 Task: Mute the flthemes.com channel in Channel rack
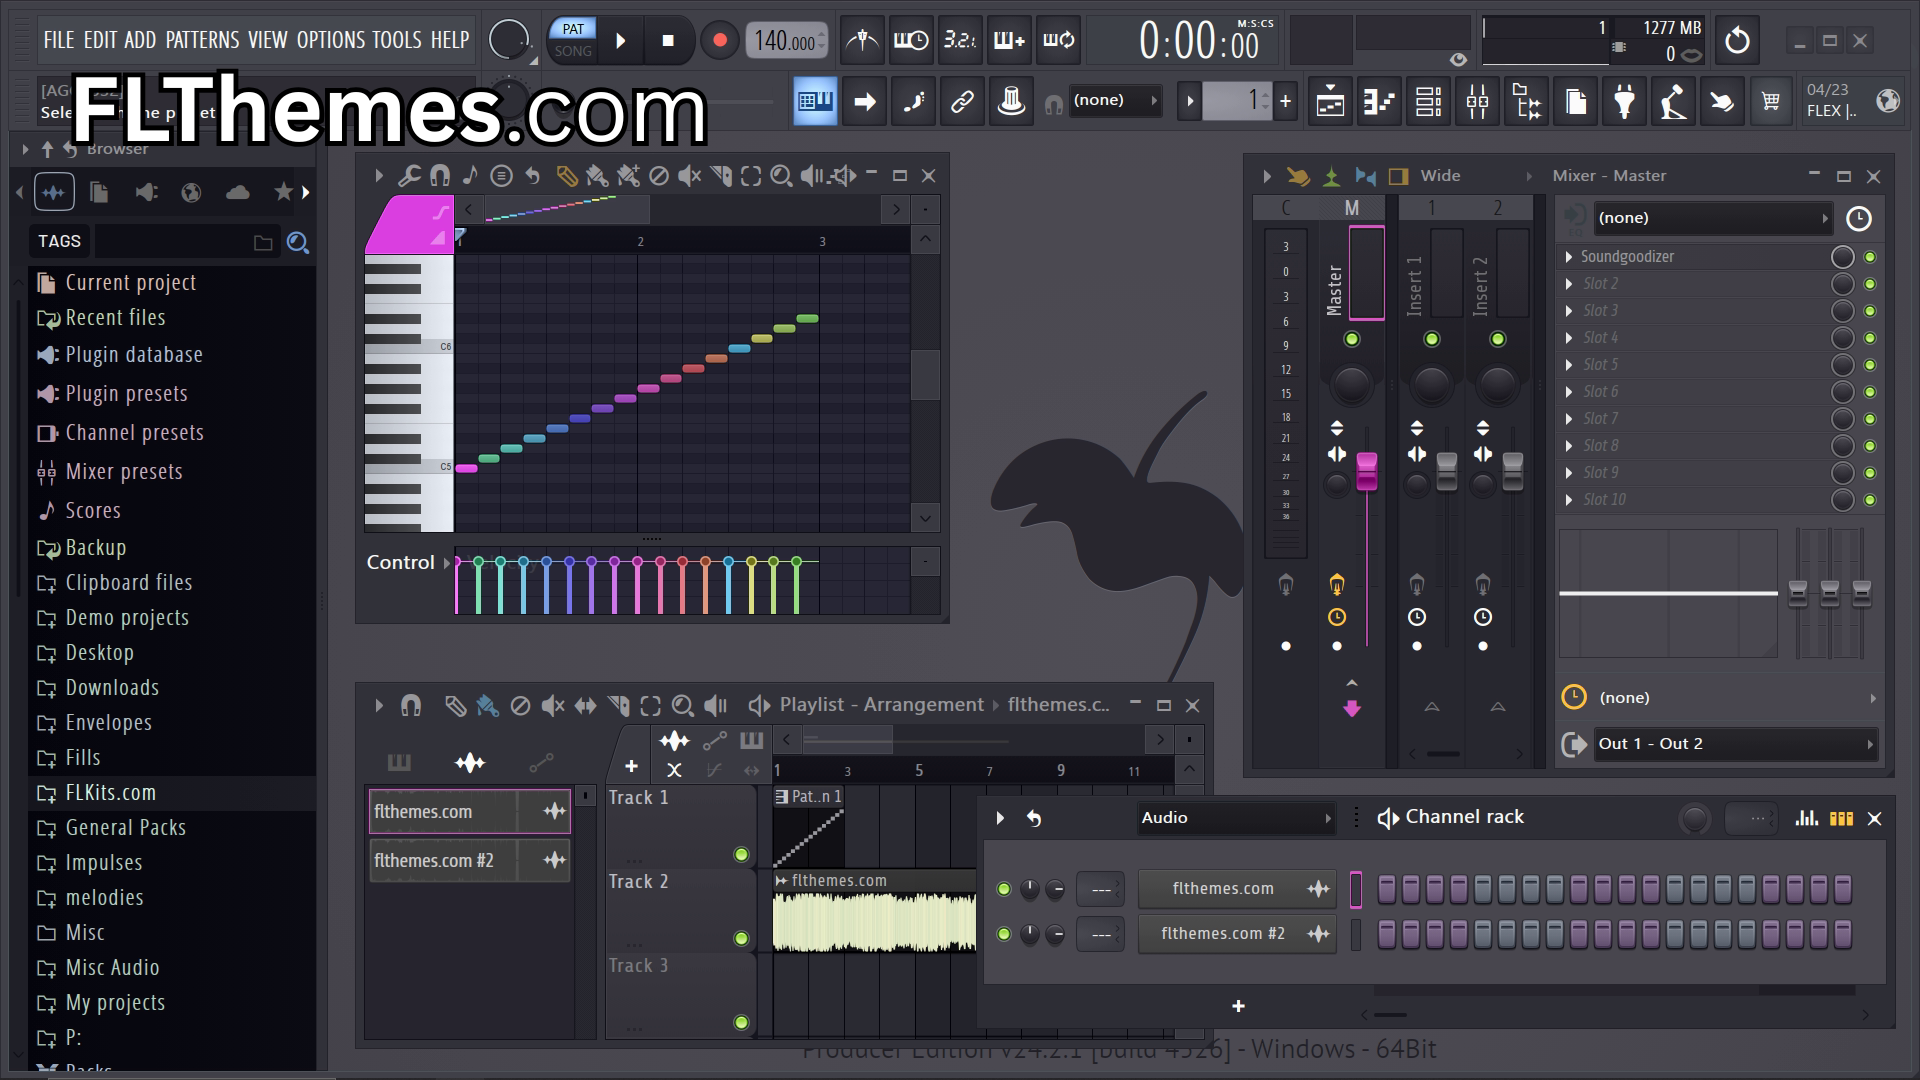[x=1004, y=889]
